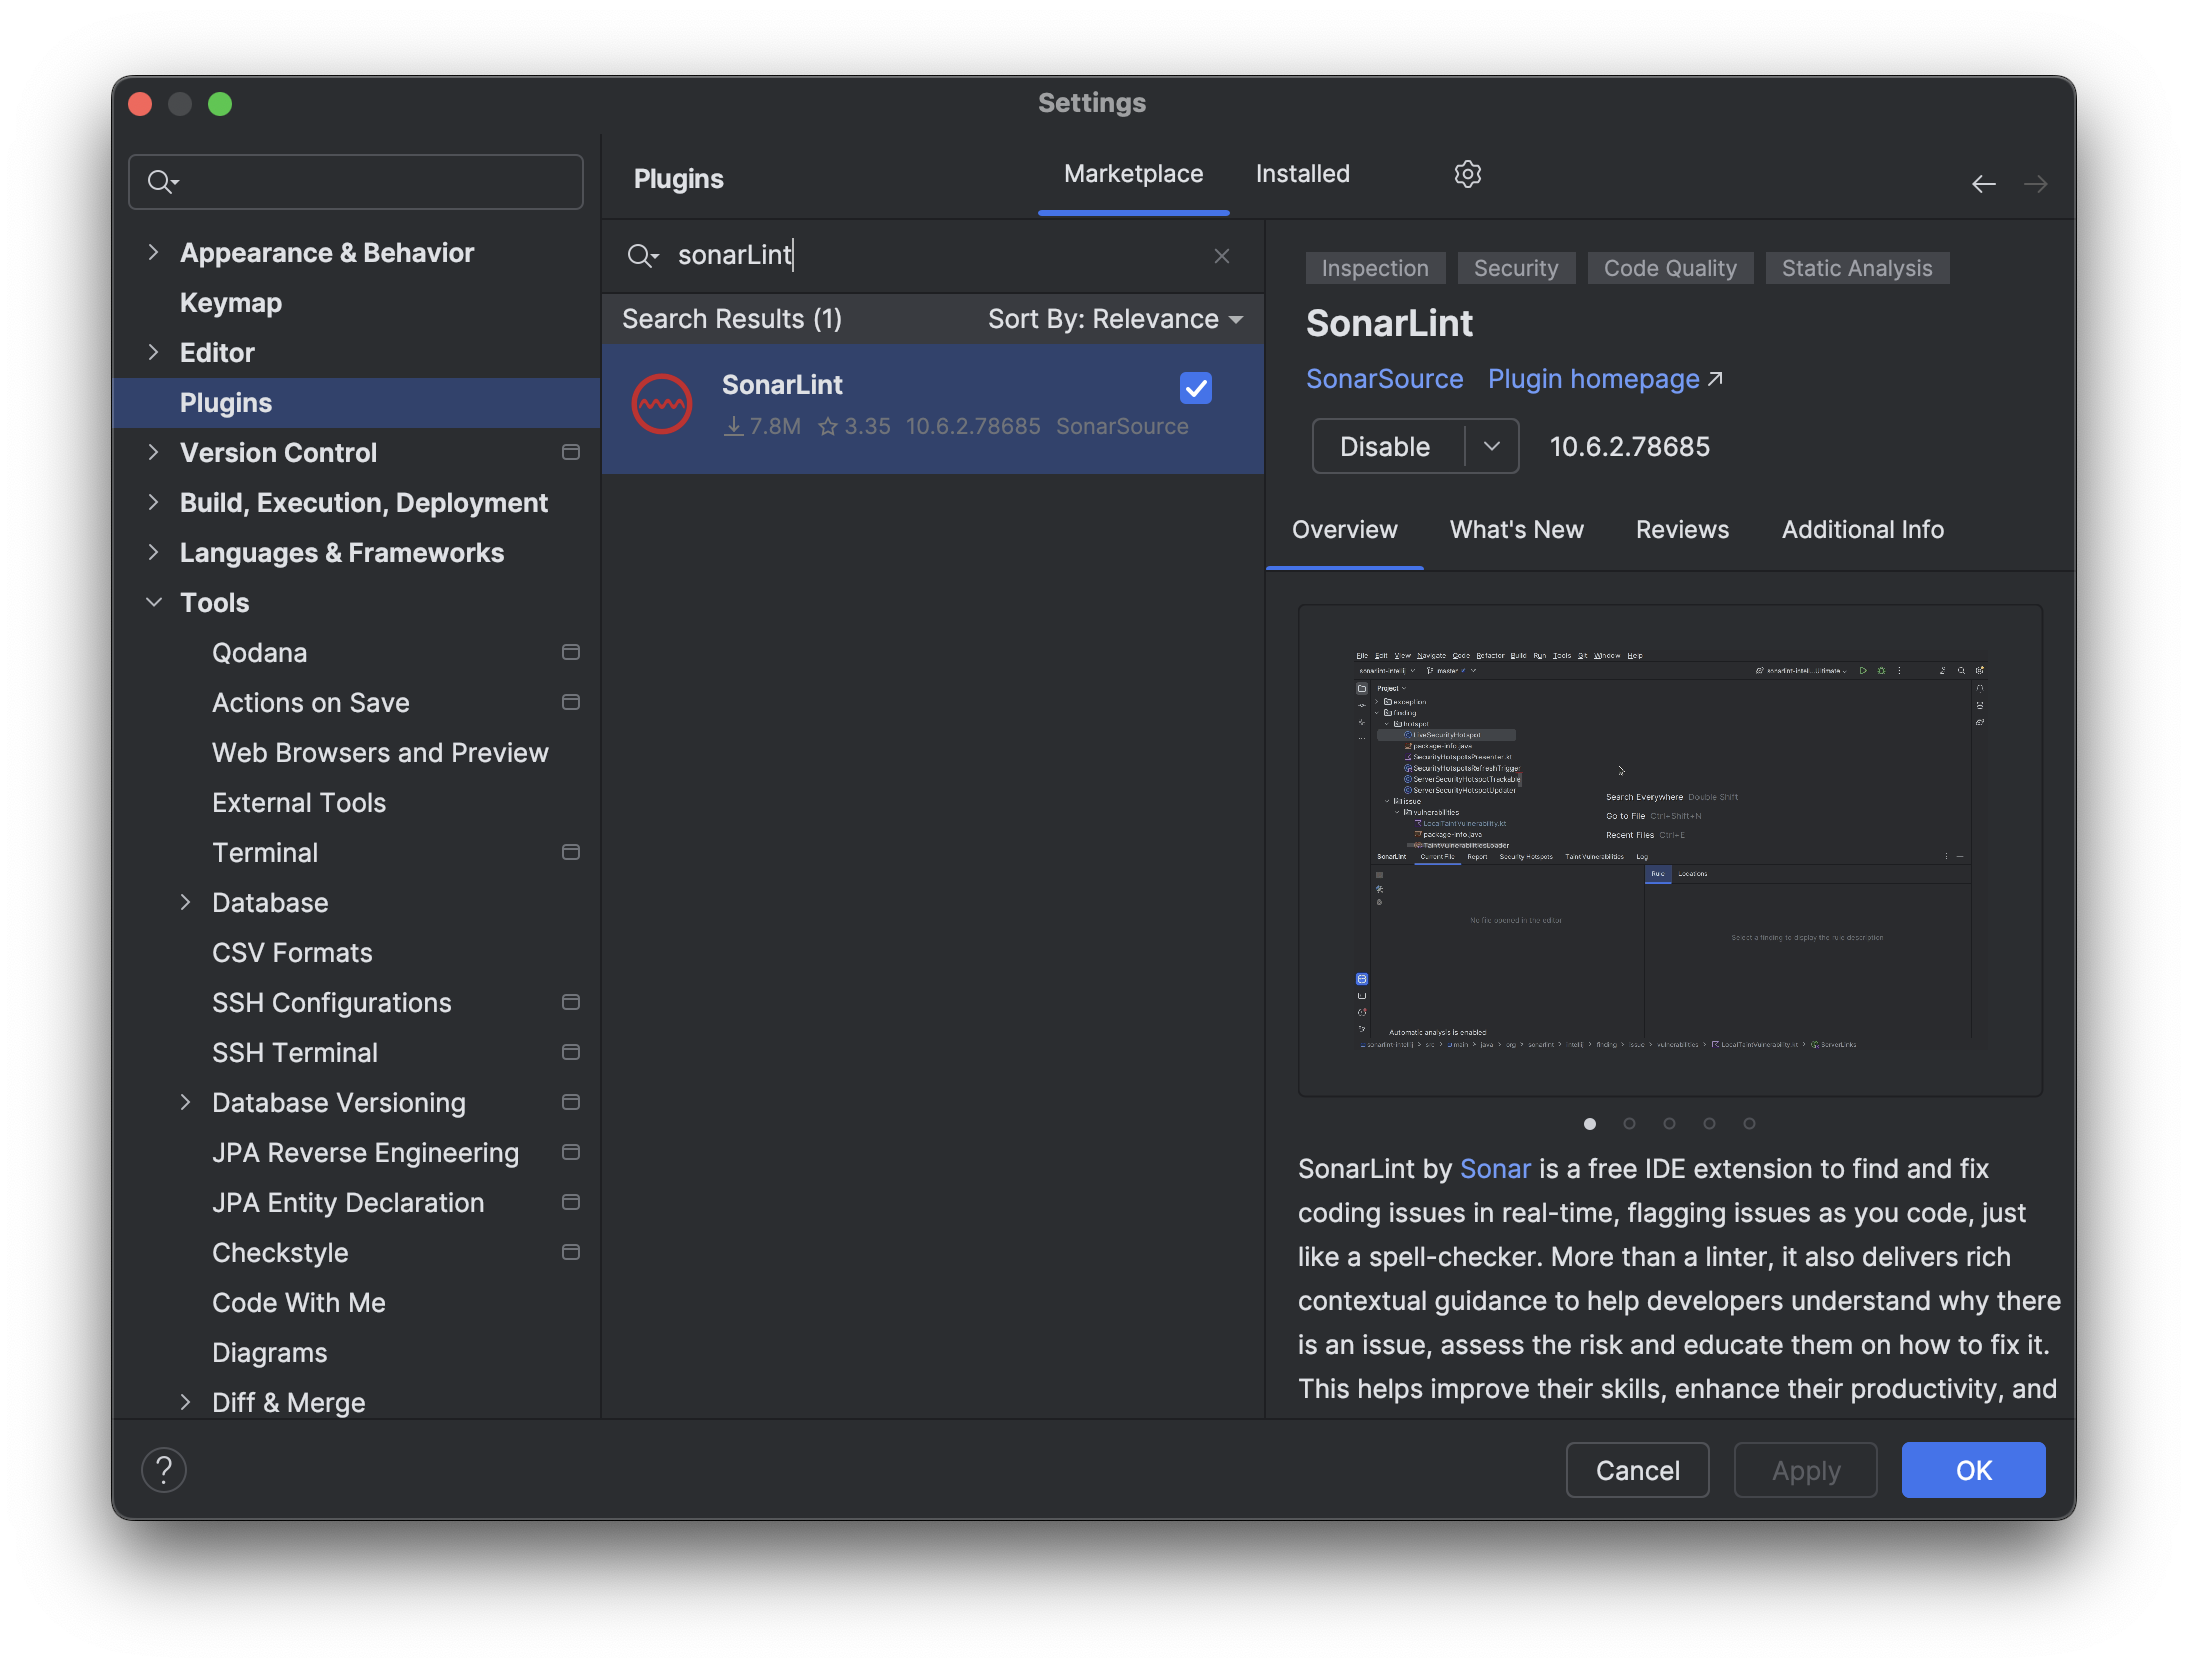The width and height of the screenshot is (2188, 1668).
Task: Click the plugins settings gear icon
Action: (x=1467, y=174)
